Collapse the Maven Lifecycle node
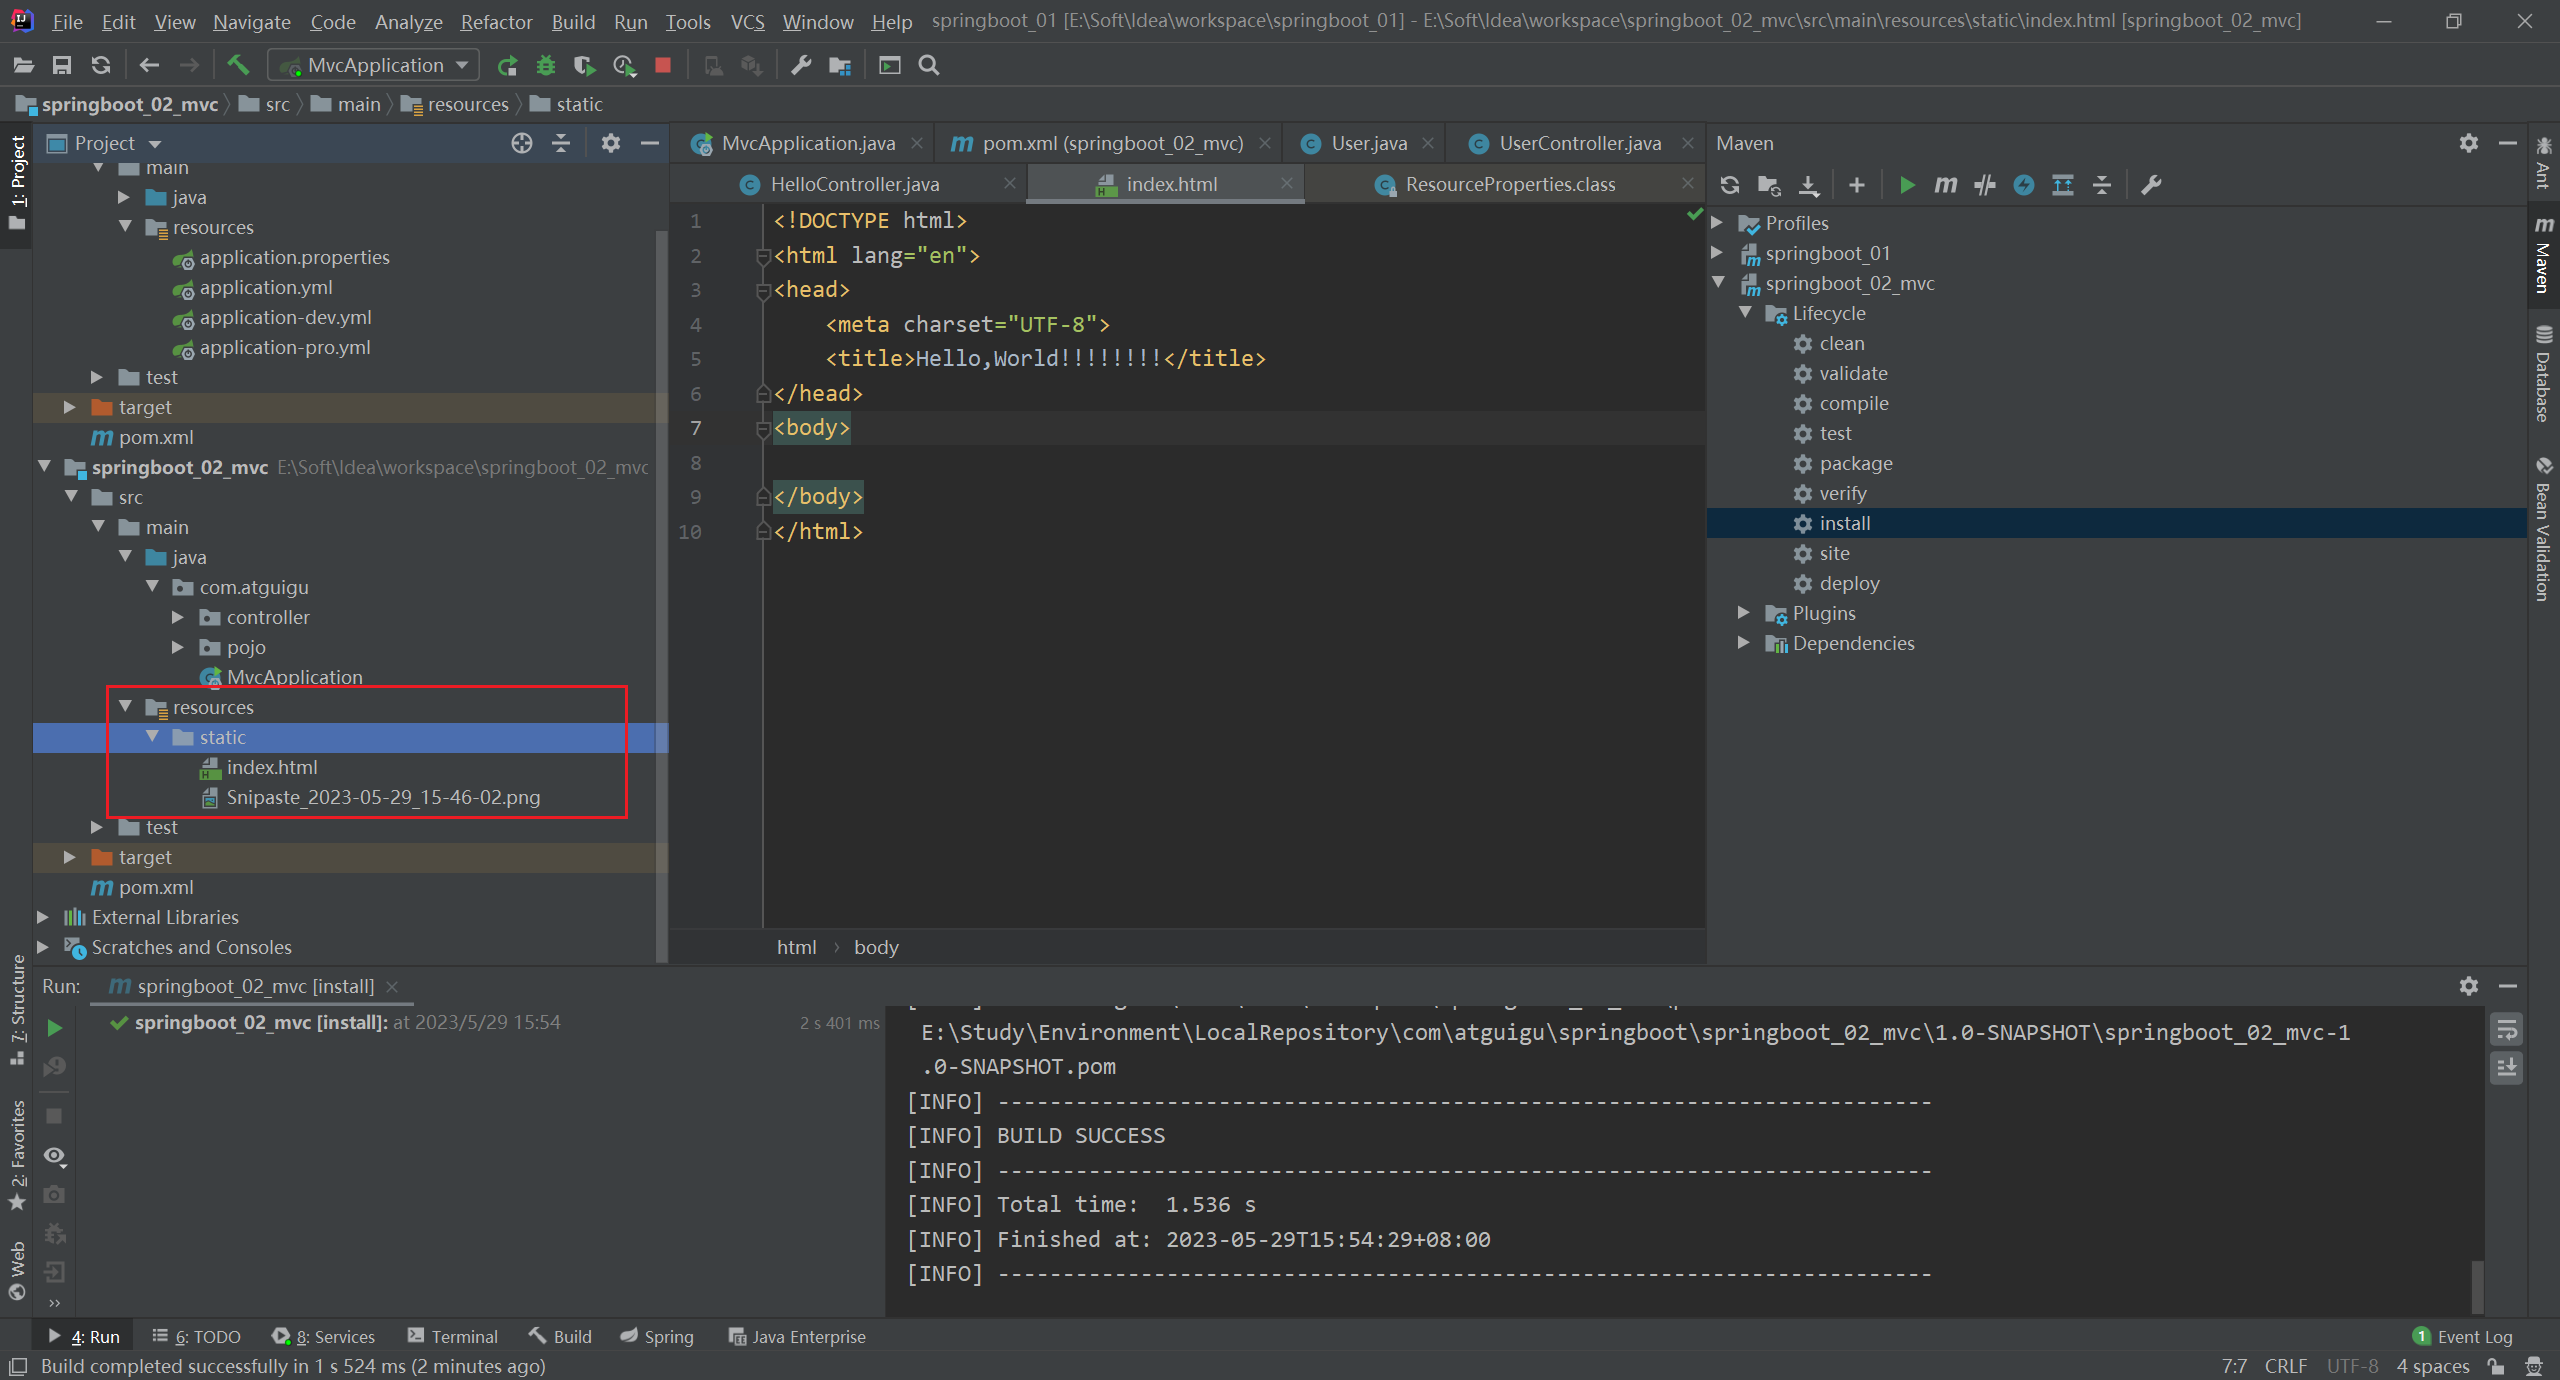The width and height of the screenshot is (2560, 1380). tap(1745, 312)
